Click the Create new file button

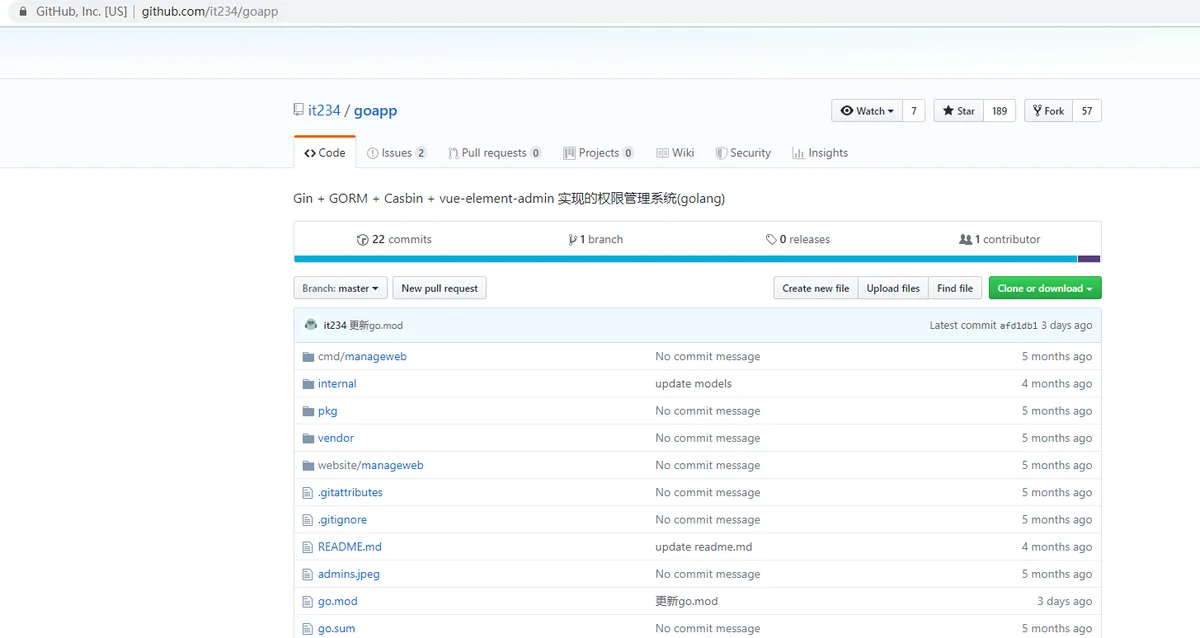(x=816, y=288)
